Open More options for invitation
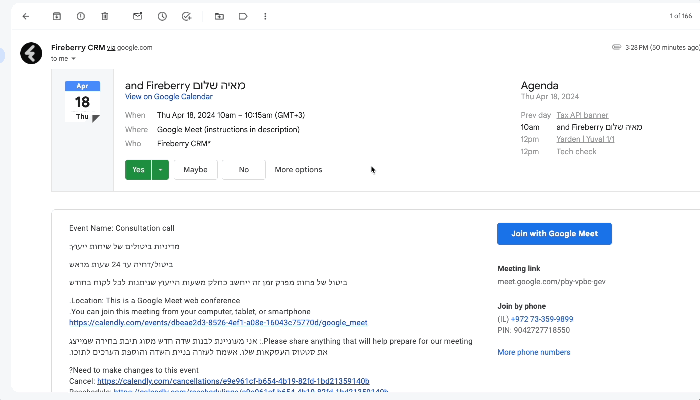 pyautogui.click(x=298, y=170)
